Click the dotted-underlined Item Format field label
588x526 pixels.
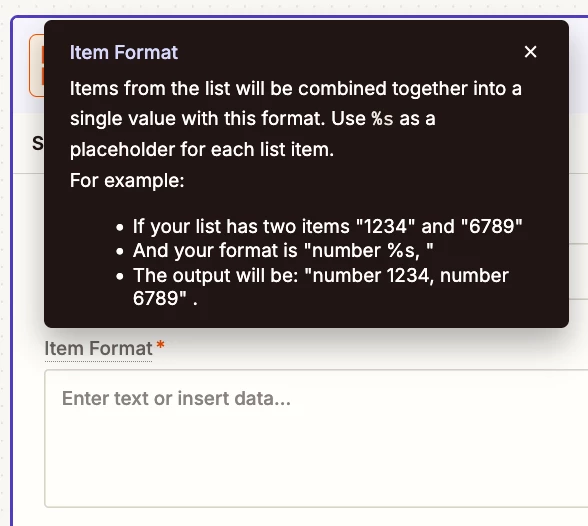(98, 348)
